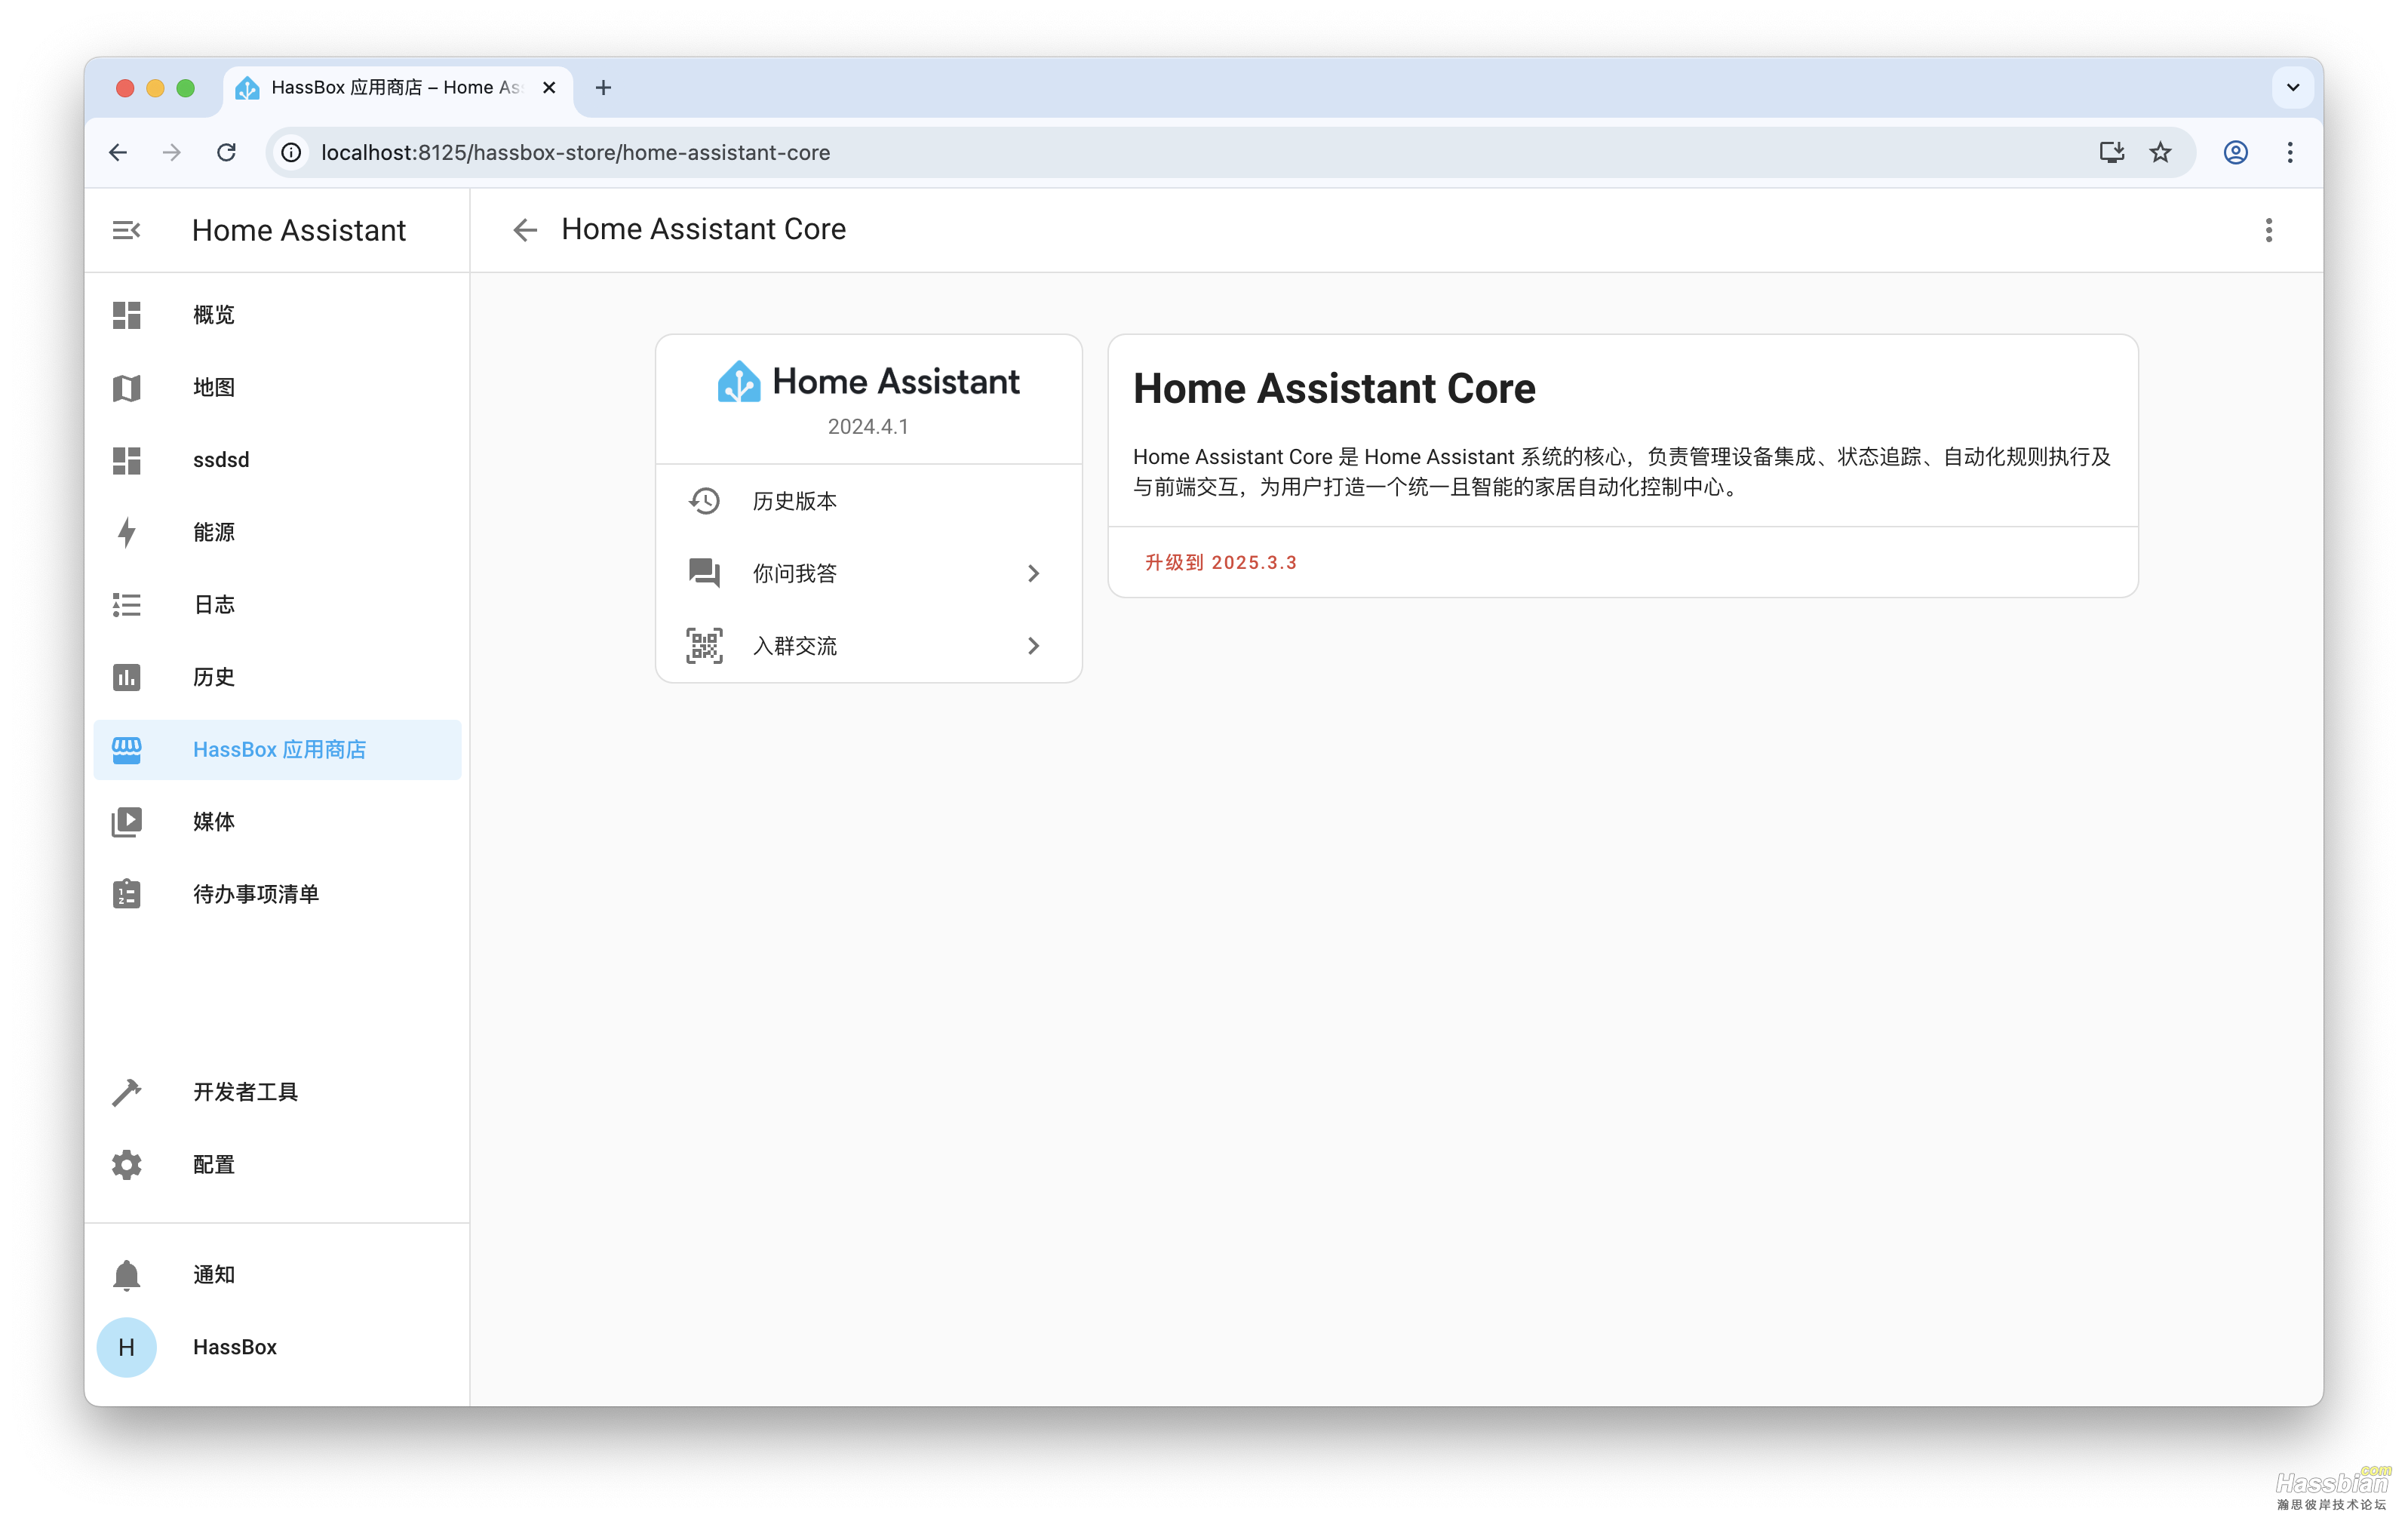Image resolution: width=2408 pixels, height=1518 pixels.
Task: Open Chrome's three-dot menu
Action: (x=2290, y=152)
